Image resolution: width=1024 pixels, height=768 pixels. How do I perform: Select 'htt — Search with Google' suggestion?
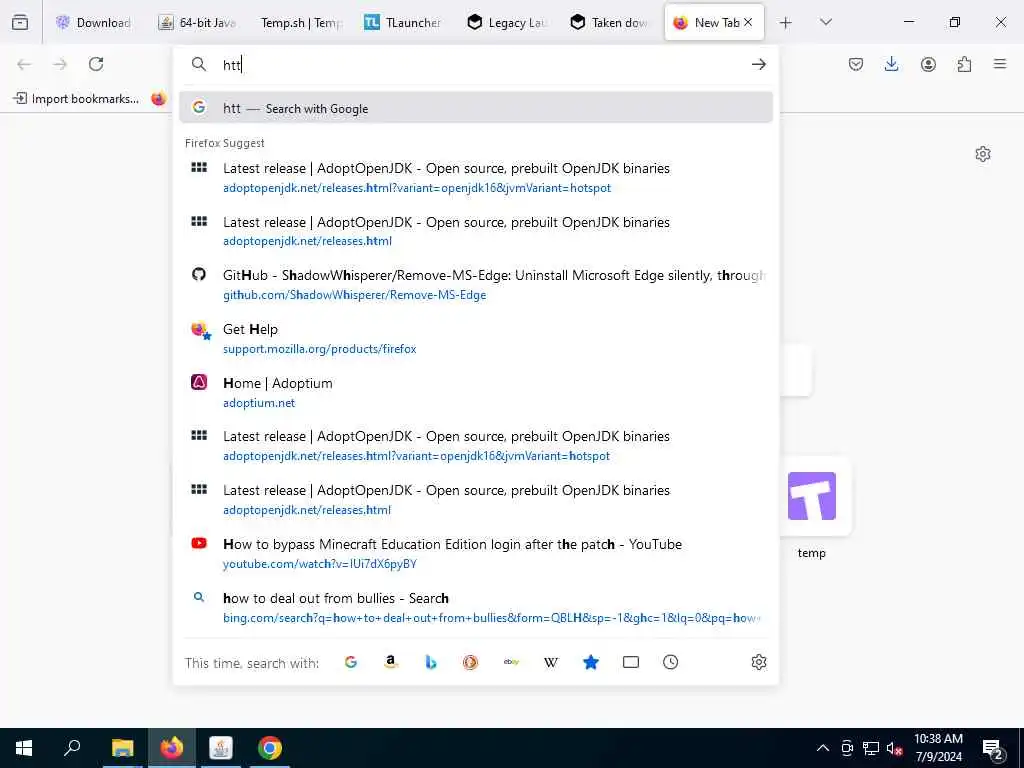click(x=475, y=108)
